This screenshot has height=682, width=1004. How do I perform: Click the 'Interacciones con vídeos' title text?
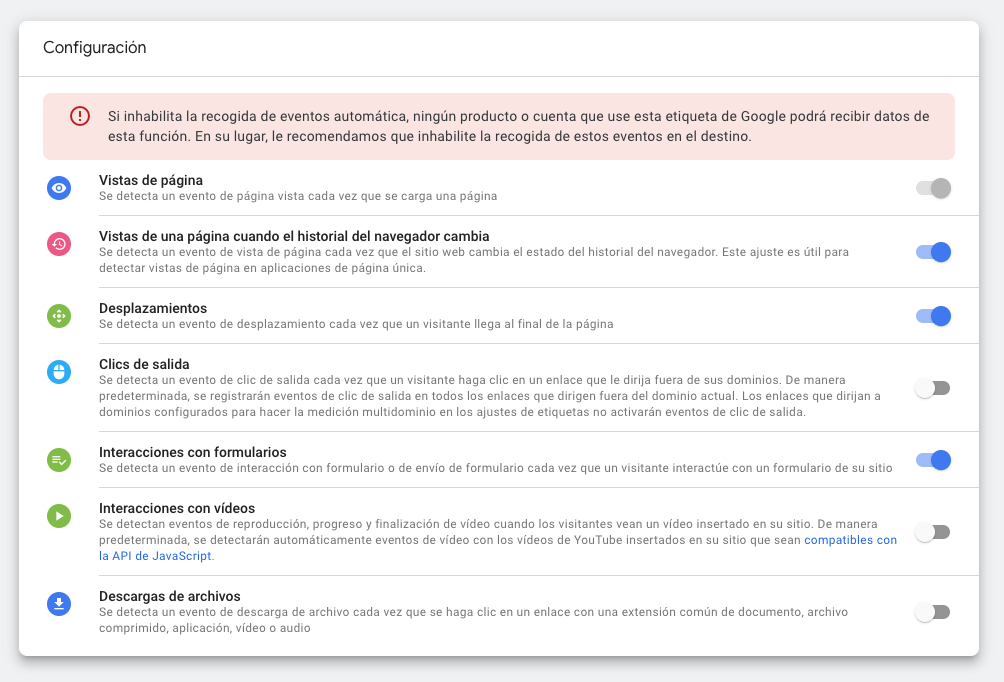177,508
